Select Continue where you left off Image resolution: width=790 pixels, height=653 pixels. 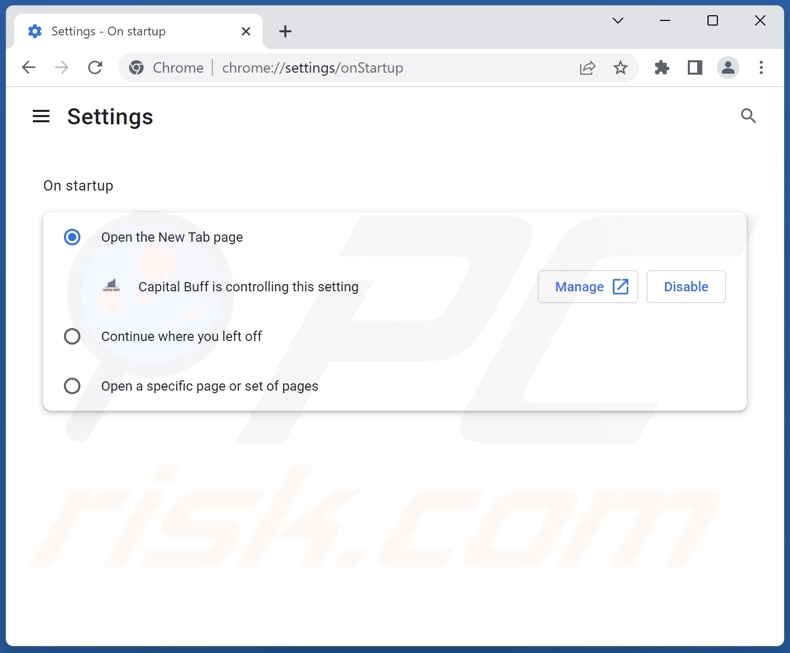point(72,337)
